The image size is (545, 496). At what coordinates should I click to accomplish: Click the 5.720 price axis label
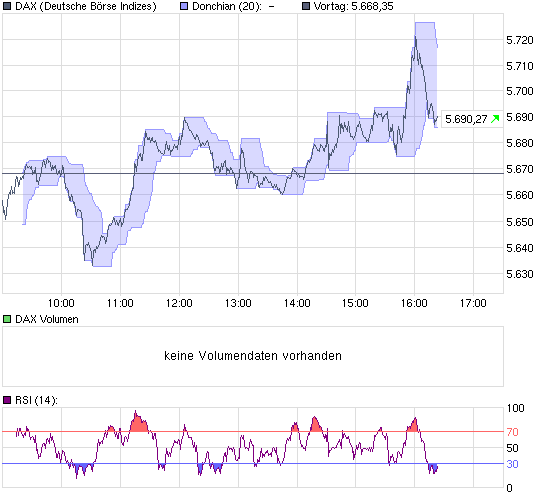click(x=520, y=40)
